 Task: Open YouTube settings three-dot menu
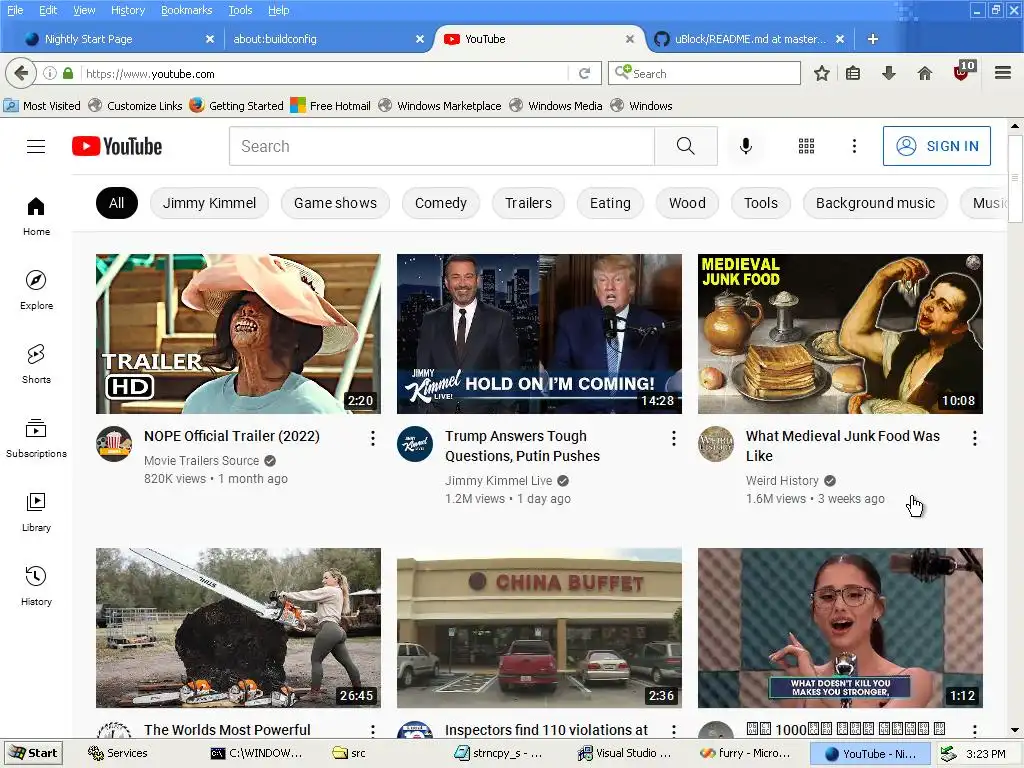tap(854, 146)
